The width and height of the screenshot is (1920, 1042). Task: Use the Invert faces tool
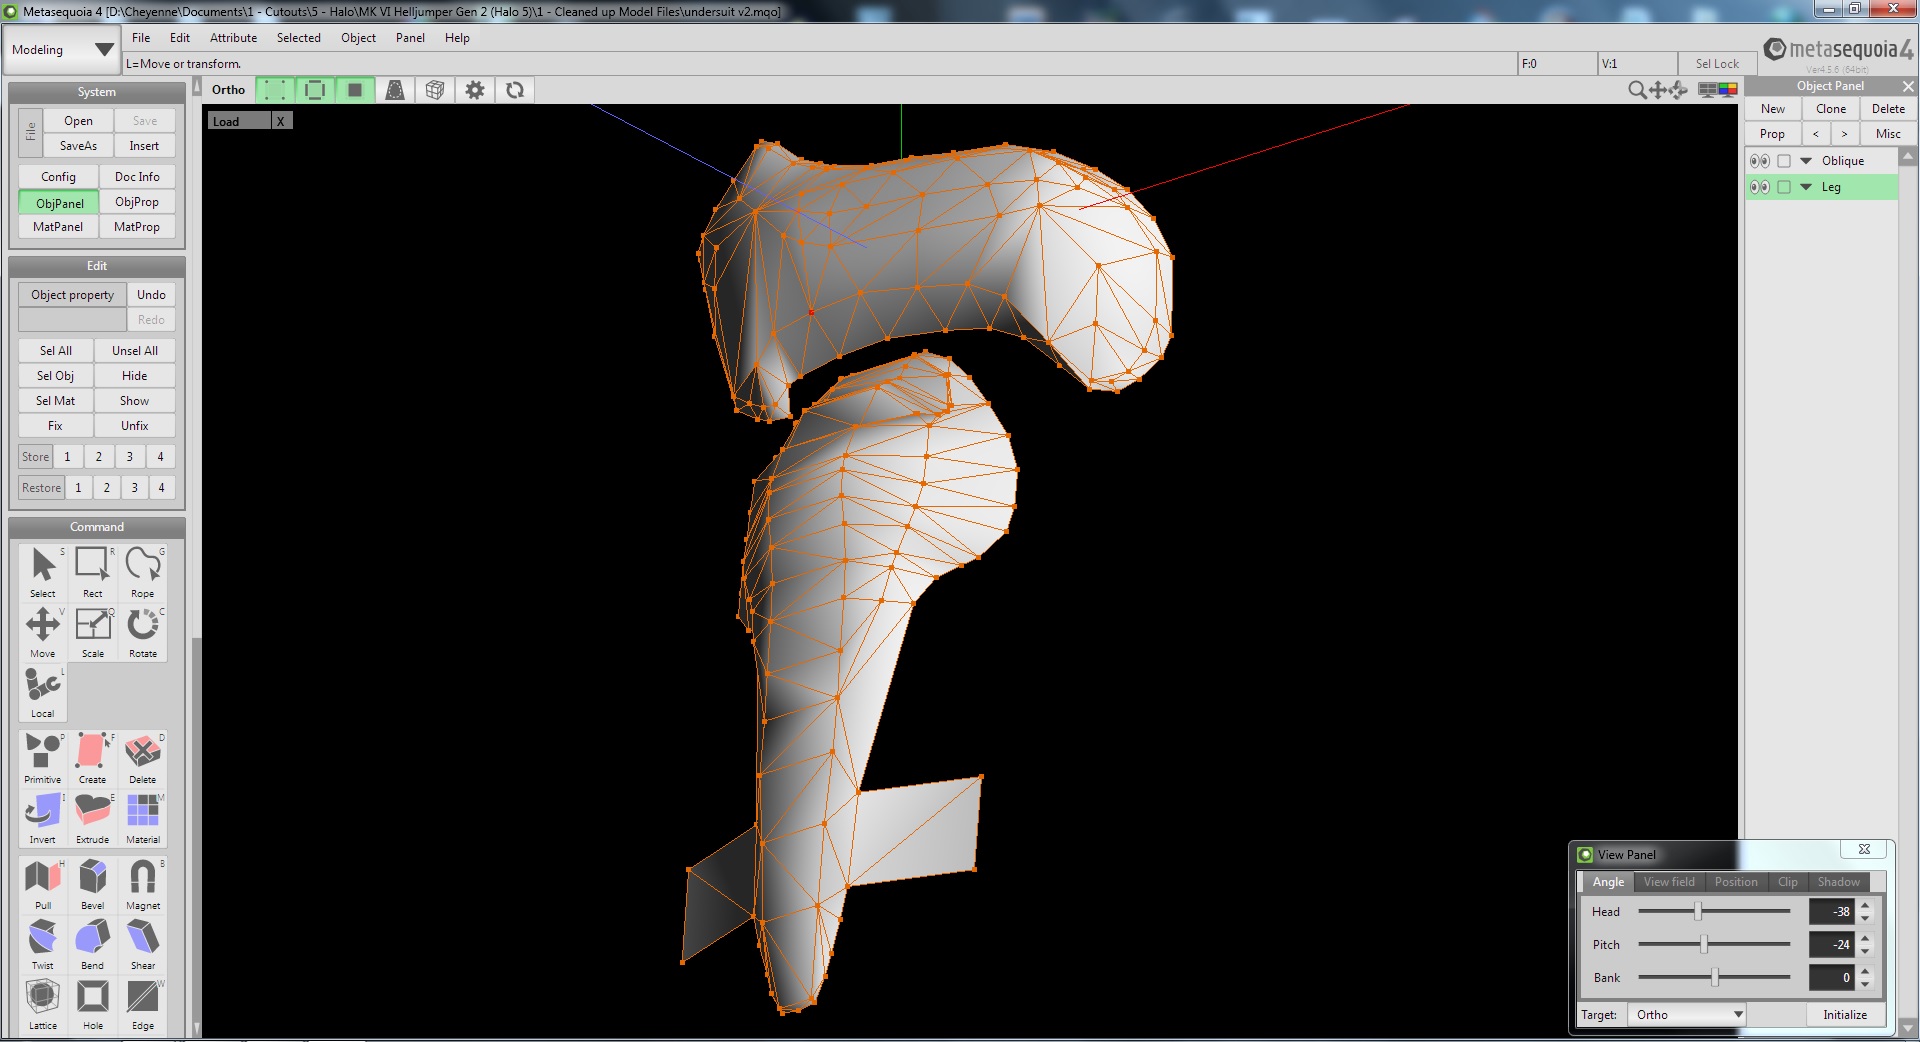(43, 818)
